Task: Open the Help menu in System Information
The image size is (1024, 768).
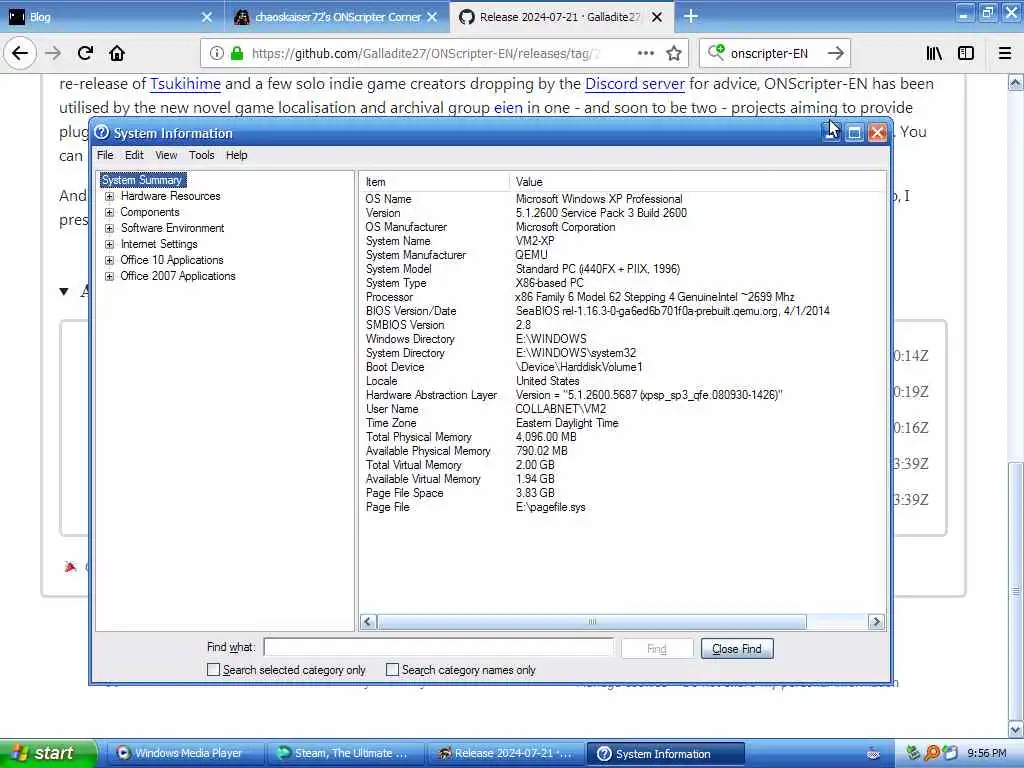Action: point(236,155)
